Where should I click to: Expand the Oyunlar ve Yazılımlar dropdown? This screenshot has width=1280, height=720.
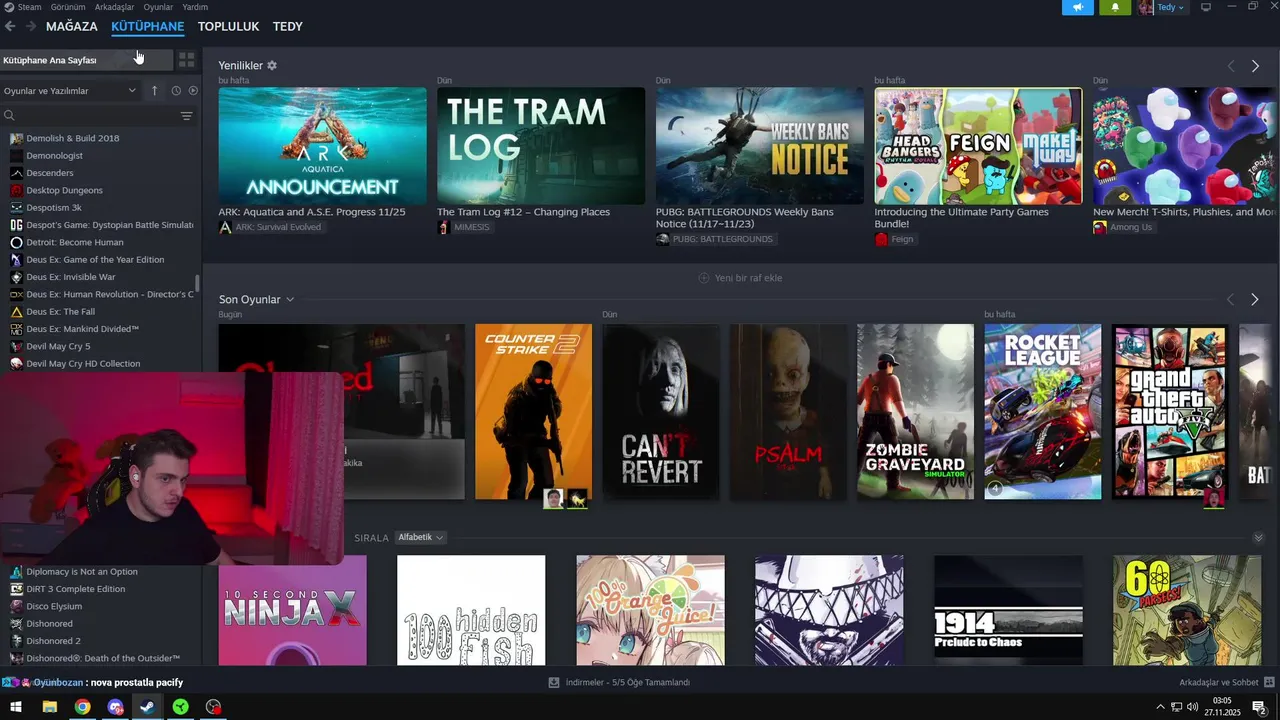pyautogui.click(x=69, y=90)
